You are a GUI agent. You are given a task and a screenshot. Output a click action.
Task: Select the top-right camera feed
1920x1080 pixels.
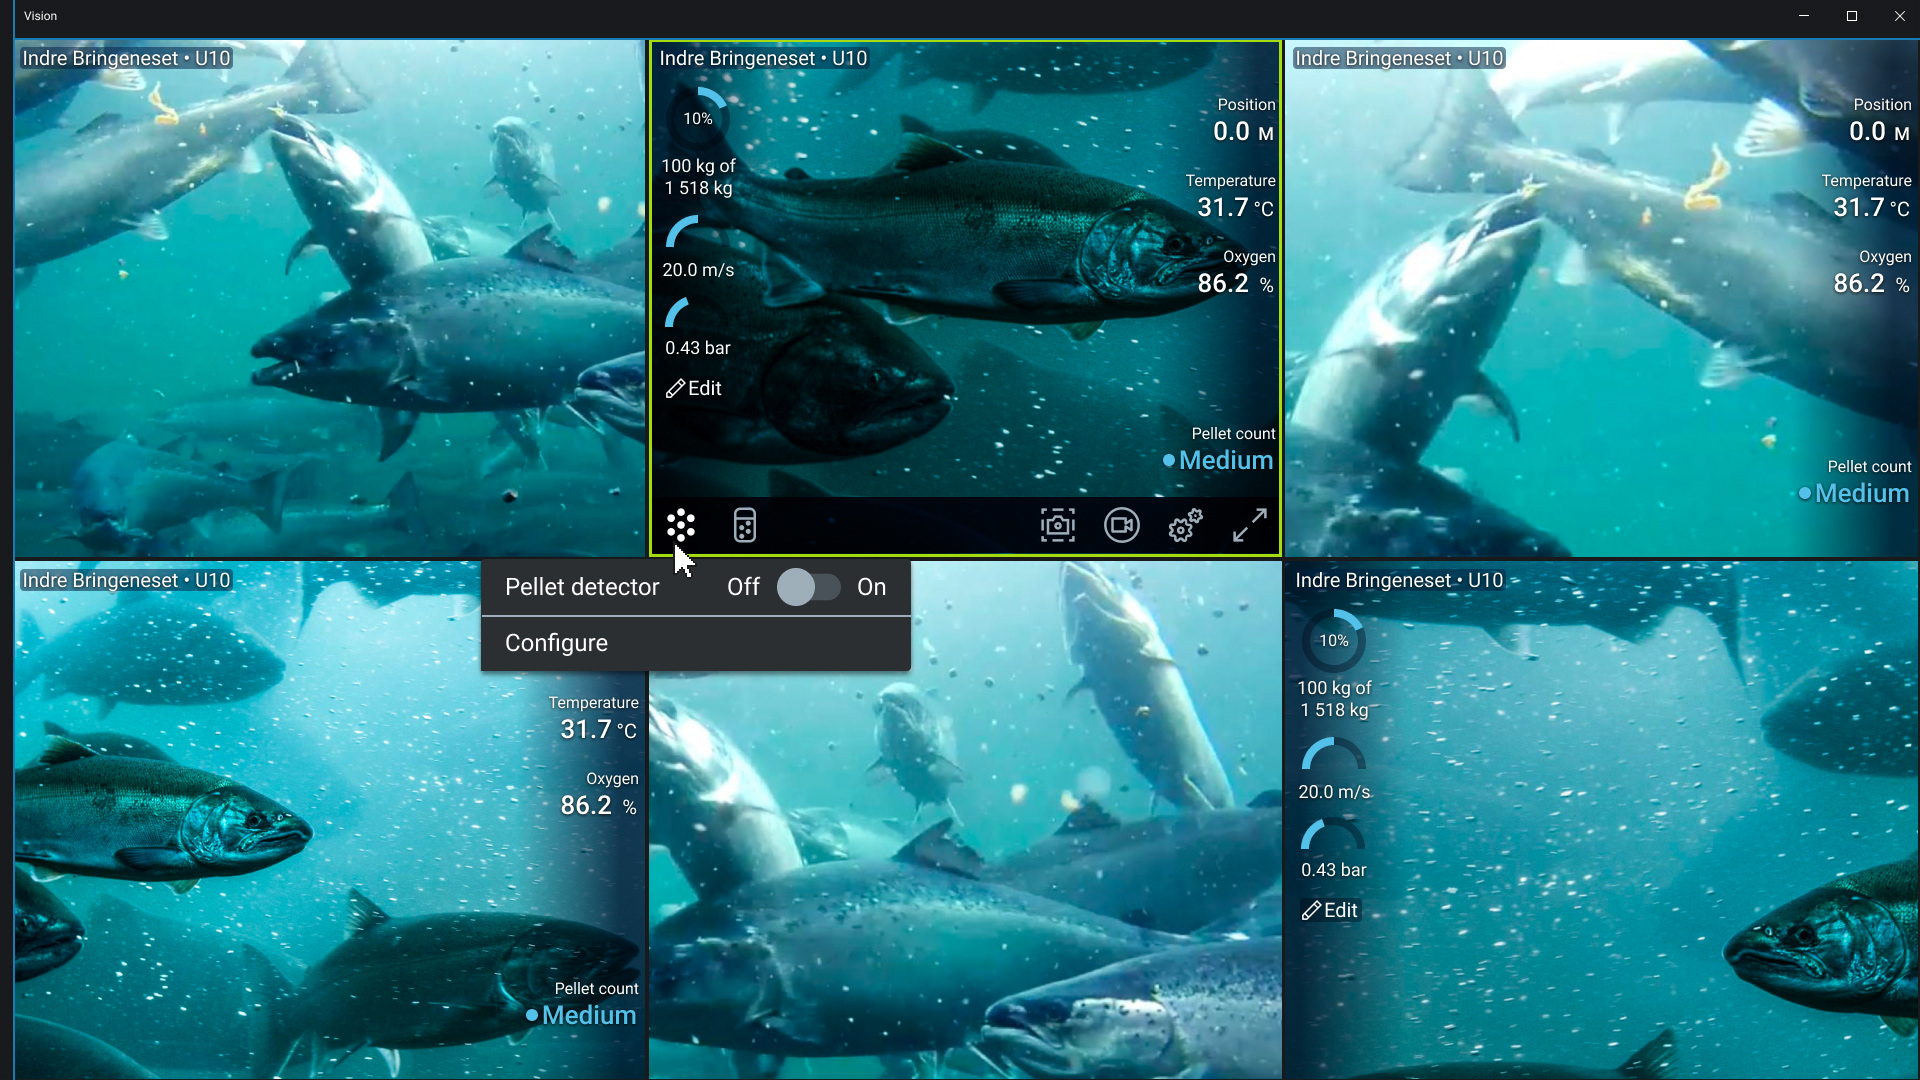click(x=1600, y=300)
